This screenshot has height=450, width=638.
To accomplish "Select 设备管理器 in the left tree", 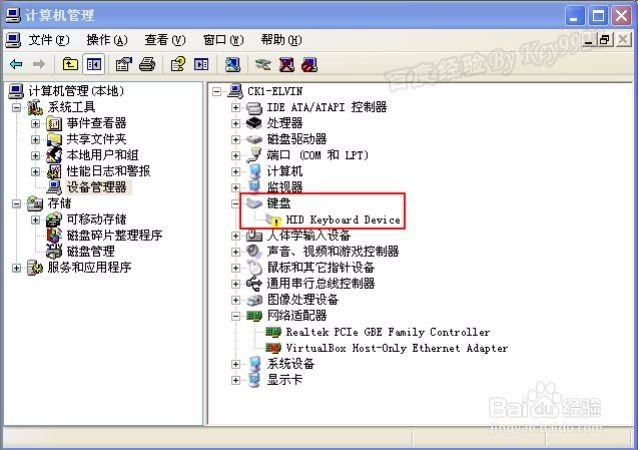I will [96, 187].
